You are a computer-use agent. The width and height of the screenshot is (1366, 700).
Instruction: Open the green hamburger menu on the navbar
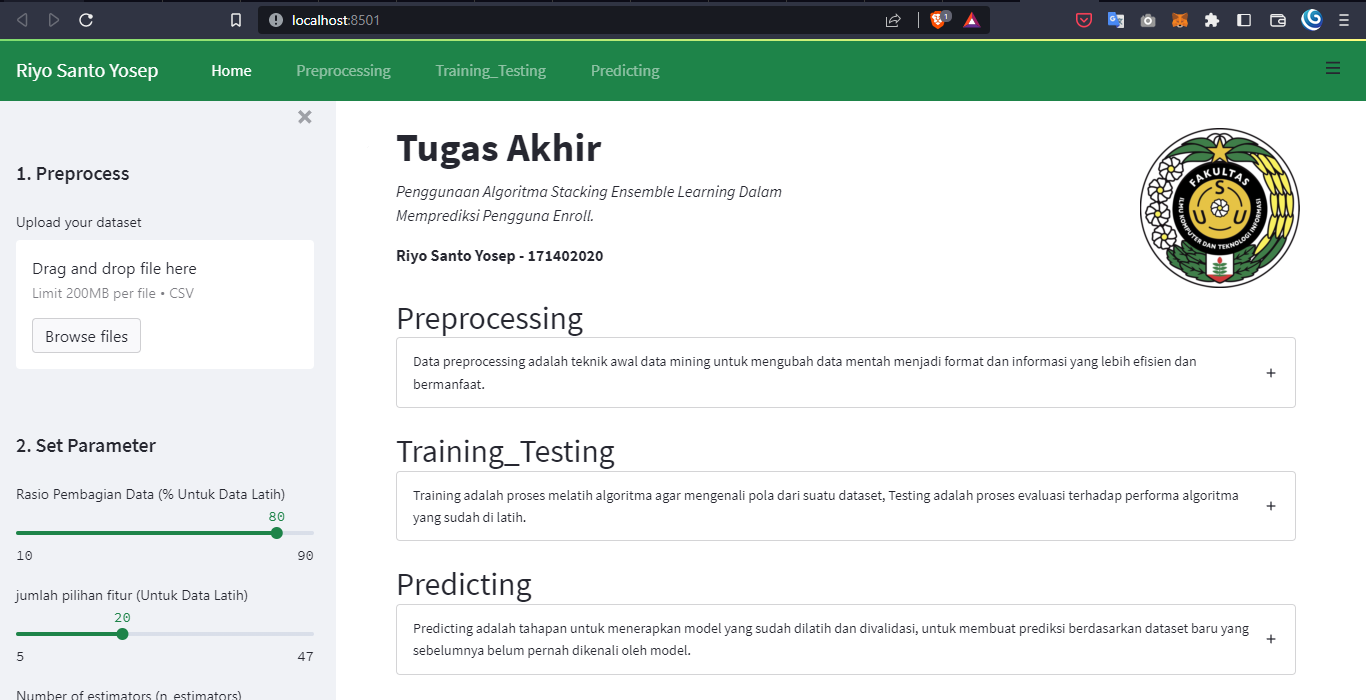(x=1332, y=68)
